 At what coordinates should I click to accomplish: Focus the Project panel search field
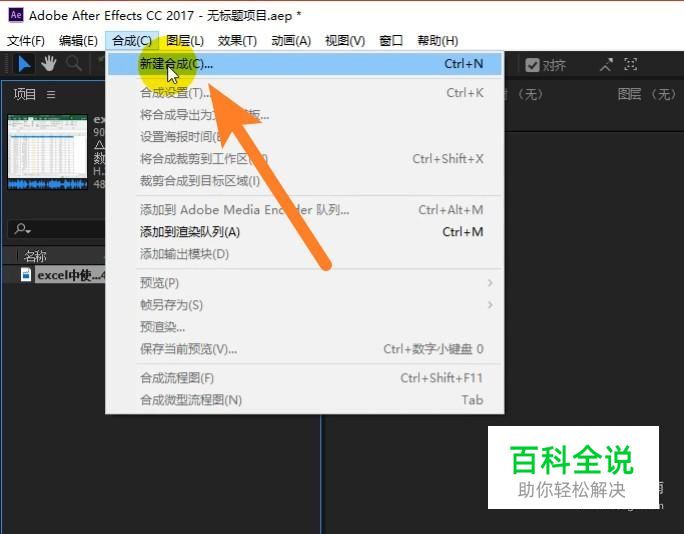pos(57,229)
